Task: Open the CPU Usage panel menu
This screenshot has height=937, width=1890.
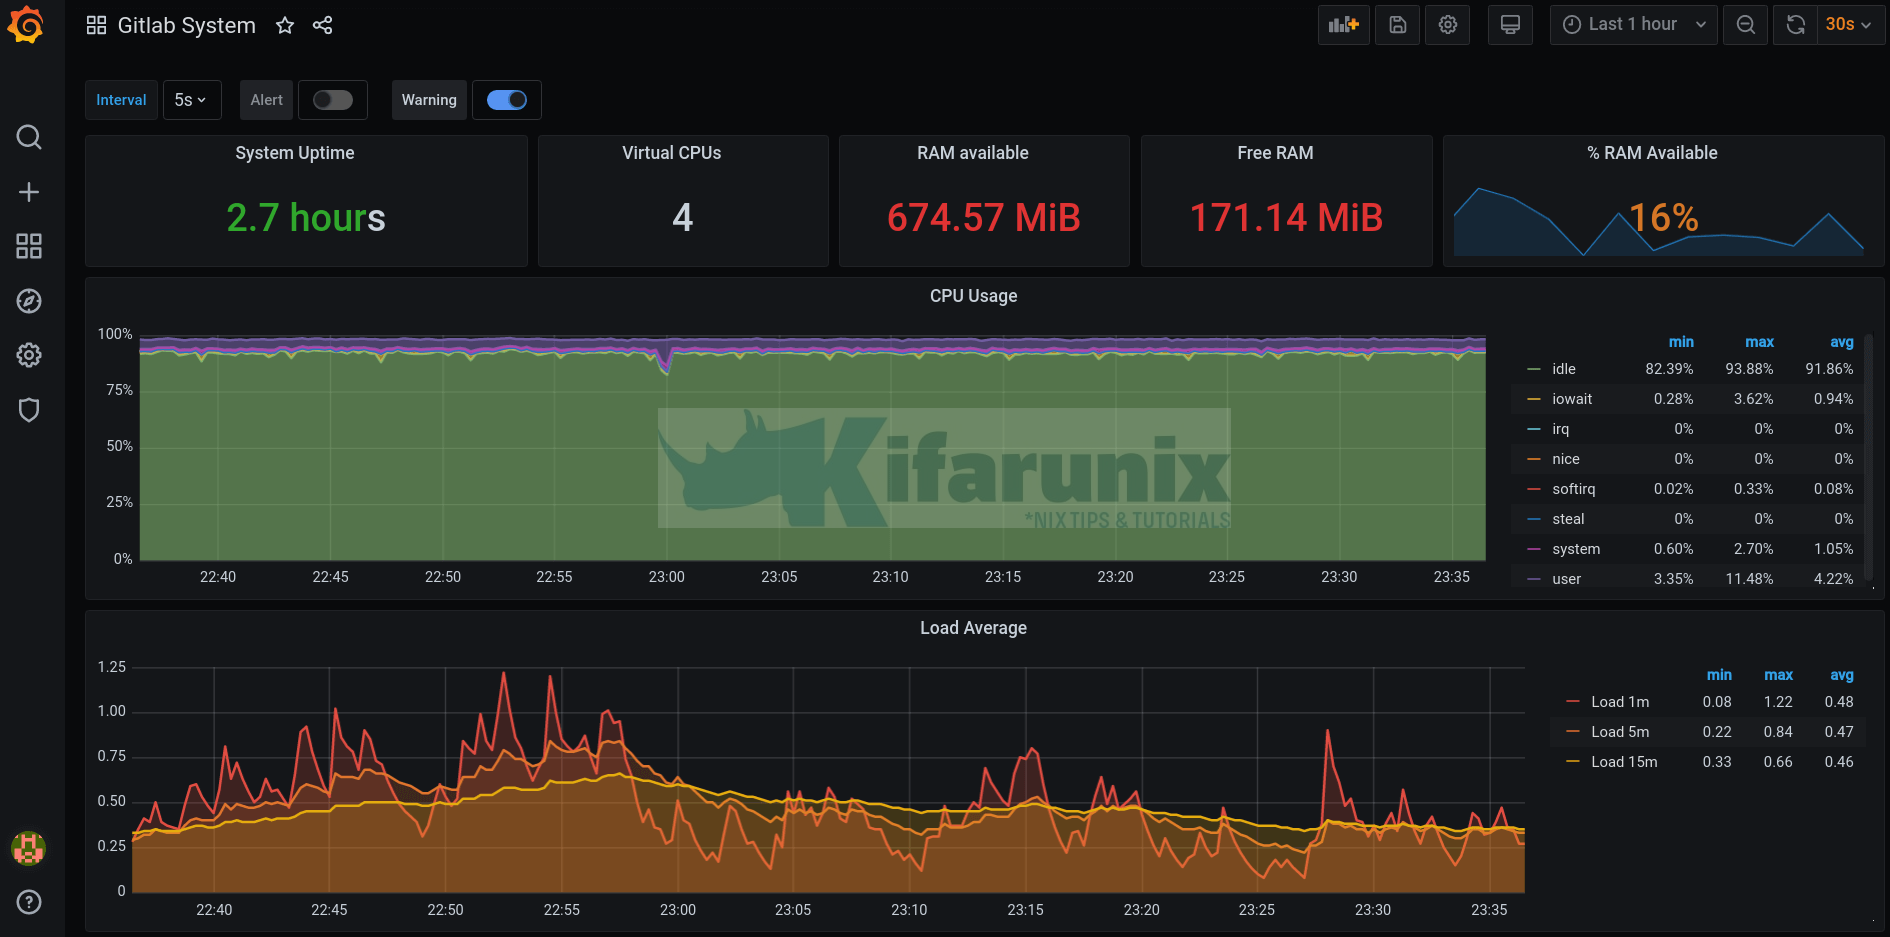Action: (973, 296)
